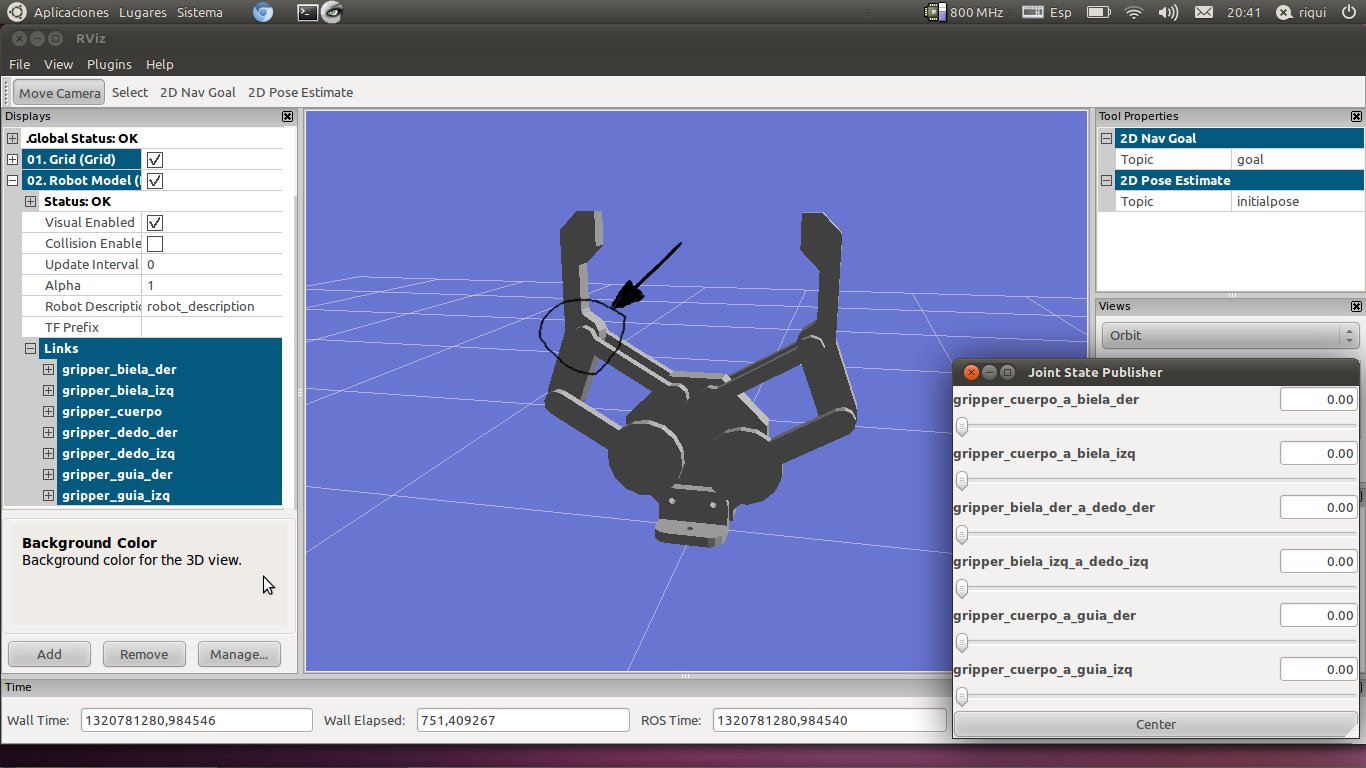Expand the .Global Status: OK row
The height and width of the screenshot is (768, 1366).
(x=13, y=138)
